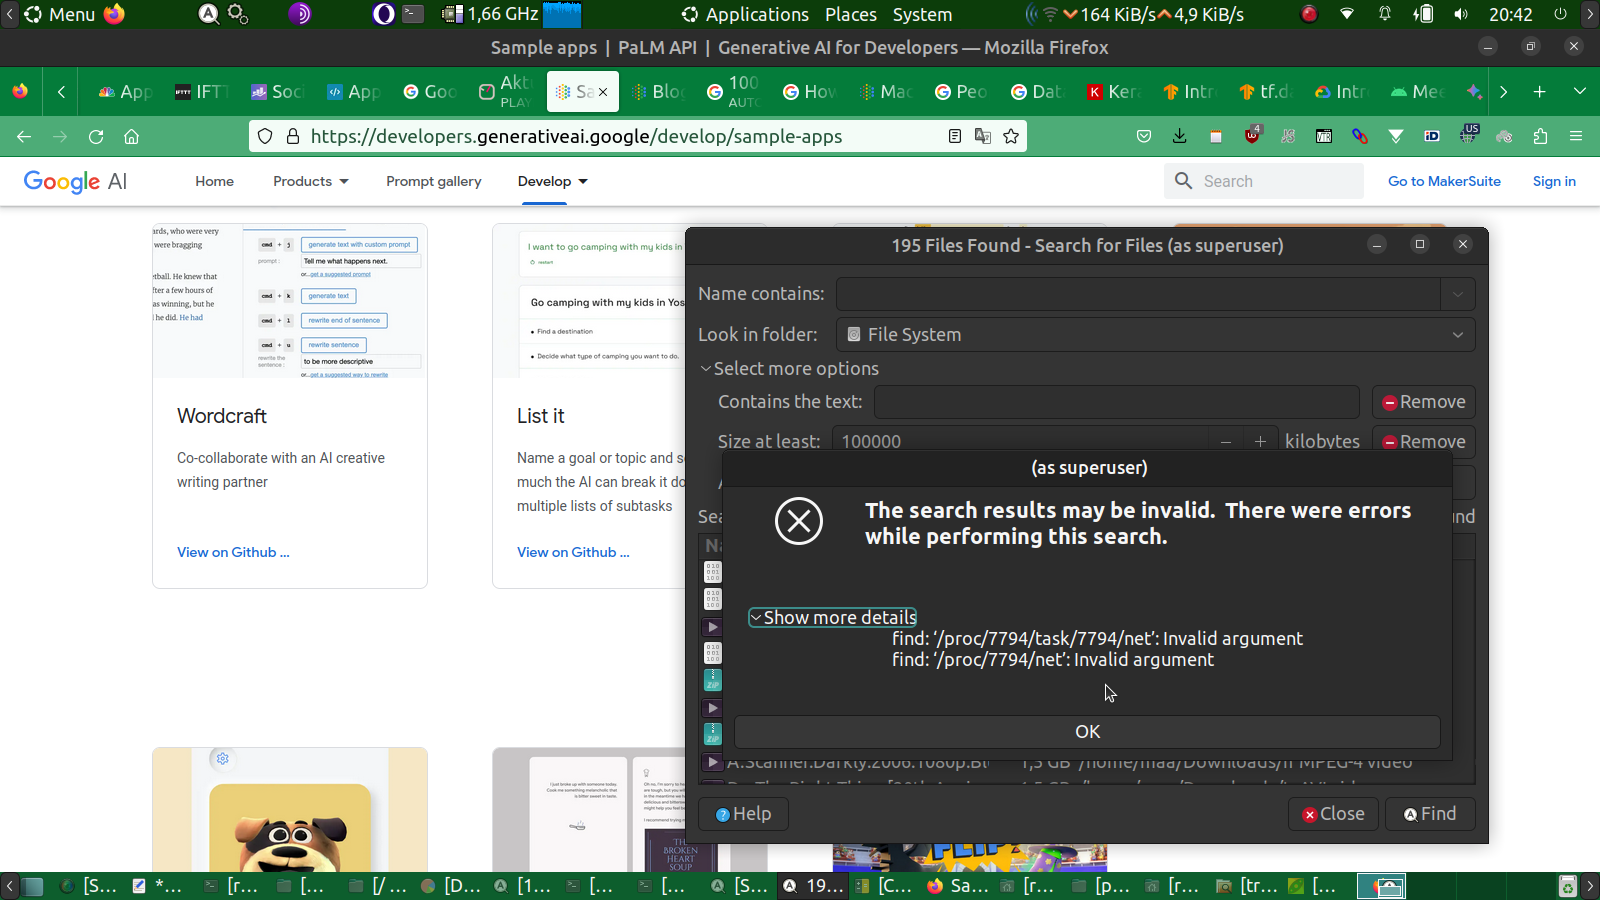Click the translate page icon in address bar

[983, 136]
